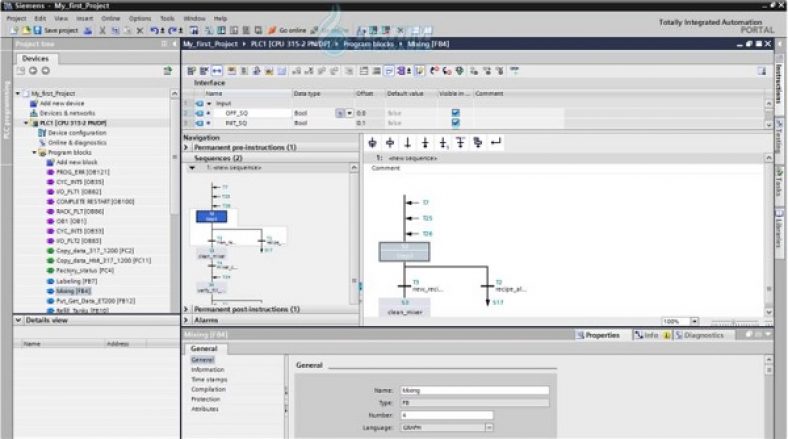Viewport: 788px width, 439px height.
Task: Collapse the Details view panel
Action: (18, 320)
